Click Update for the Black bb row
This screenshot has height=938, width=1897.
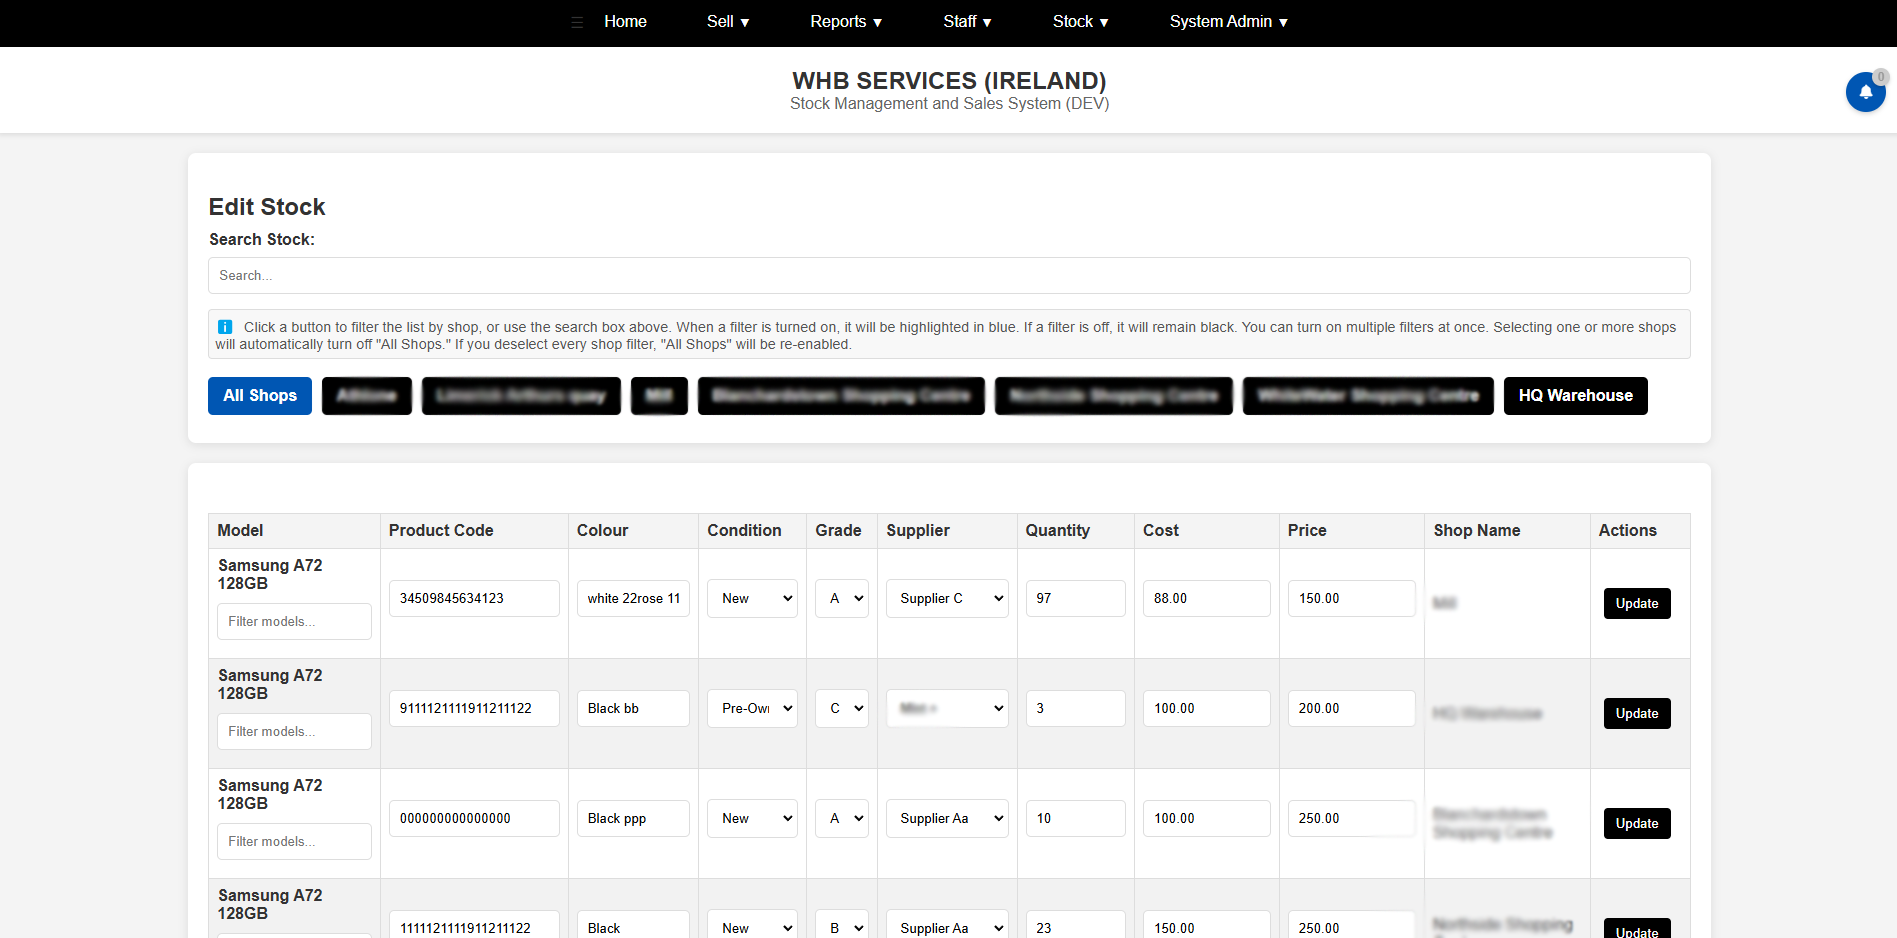(1637, 713)
